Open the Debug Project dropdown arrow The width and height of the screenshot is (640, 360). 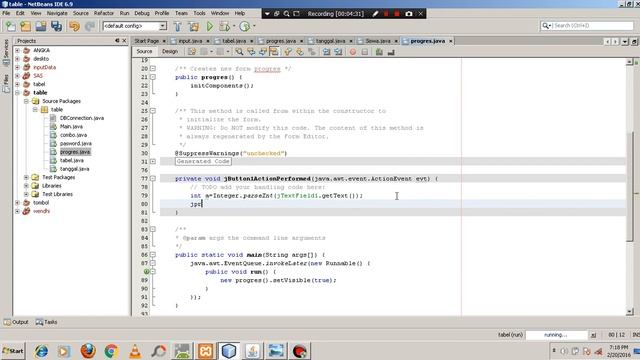(x=234, y=27)
